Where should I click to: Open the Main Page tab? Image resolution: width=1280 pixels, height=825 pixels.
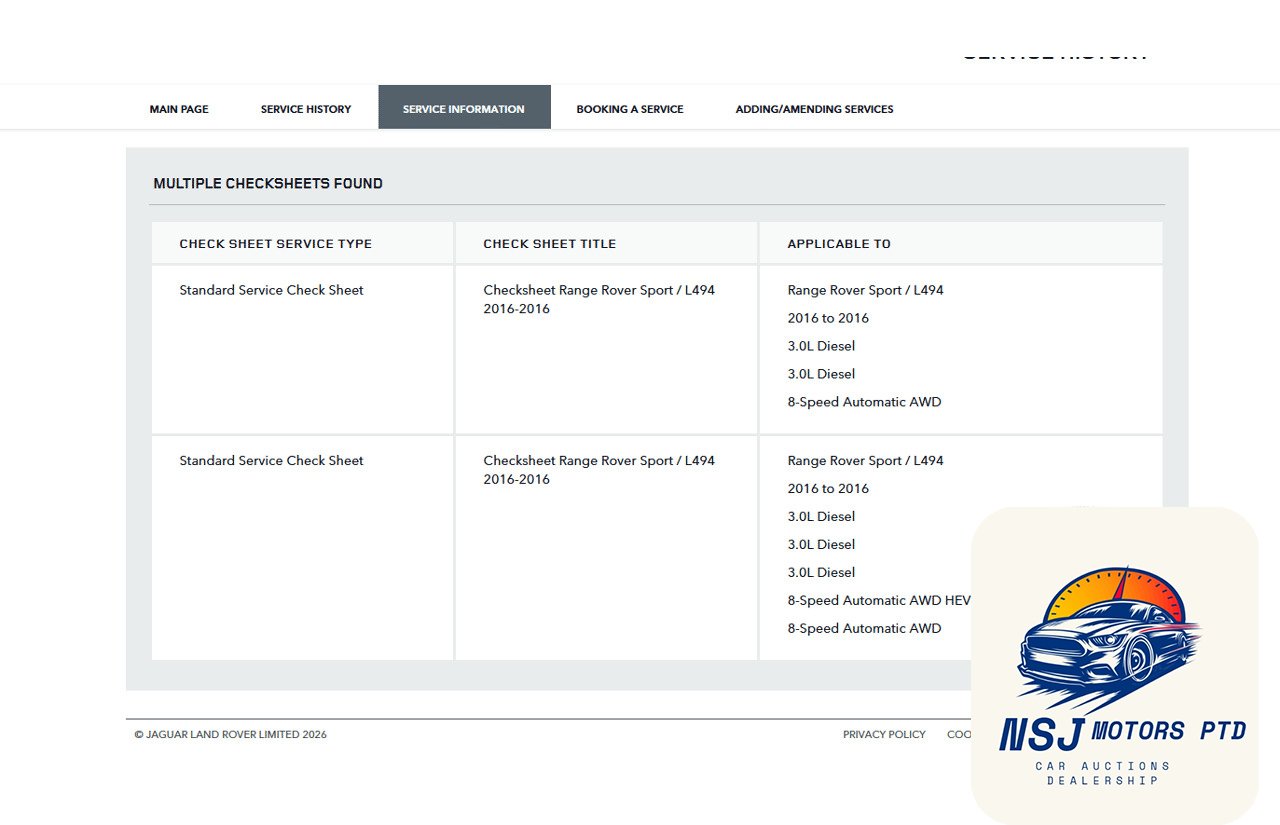tap(179, 109)
